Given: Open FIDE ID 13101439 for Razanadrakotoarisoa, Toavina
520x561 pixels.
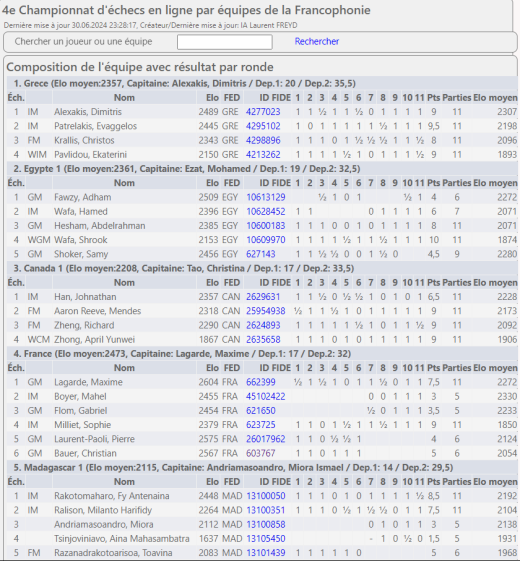Looking at the screenshot, I should (x=266, y=553).
